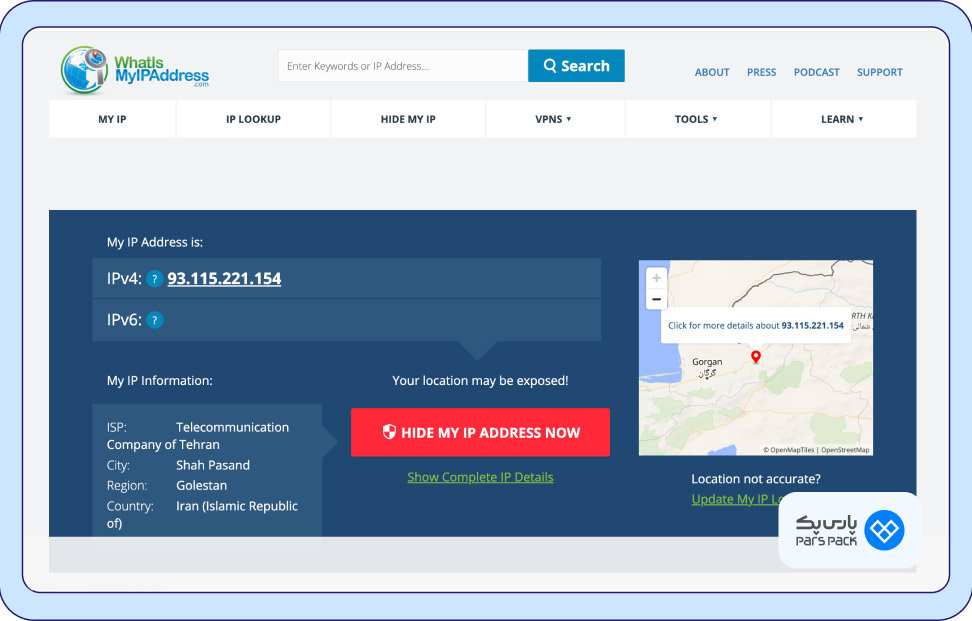Click the blue Search button
Image resolution: width=972 pixels, height=621 pixels.
pyautogui.click(x=577, y=66)
